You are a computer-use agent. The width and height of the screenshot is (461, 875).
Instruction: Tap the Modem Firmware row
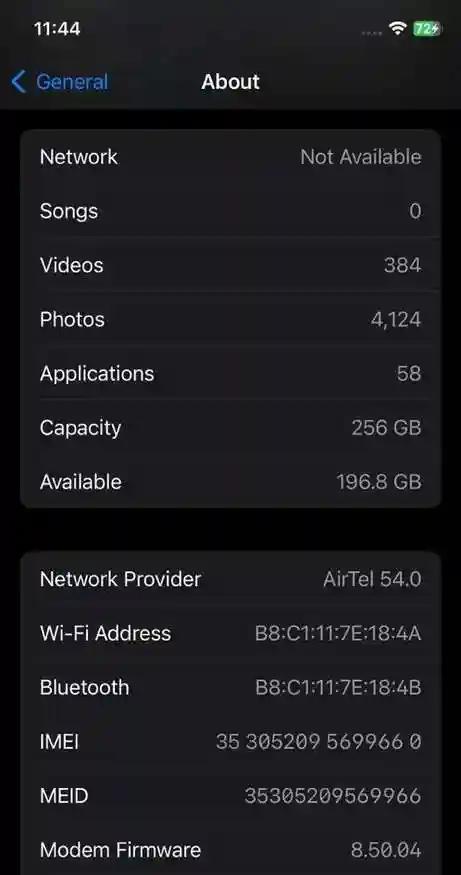pos(230,850)
